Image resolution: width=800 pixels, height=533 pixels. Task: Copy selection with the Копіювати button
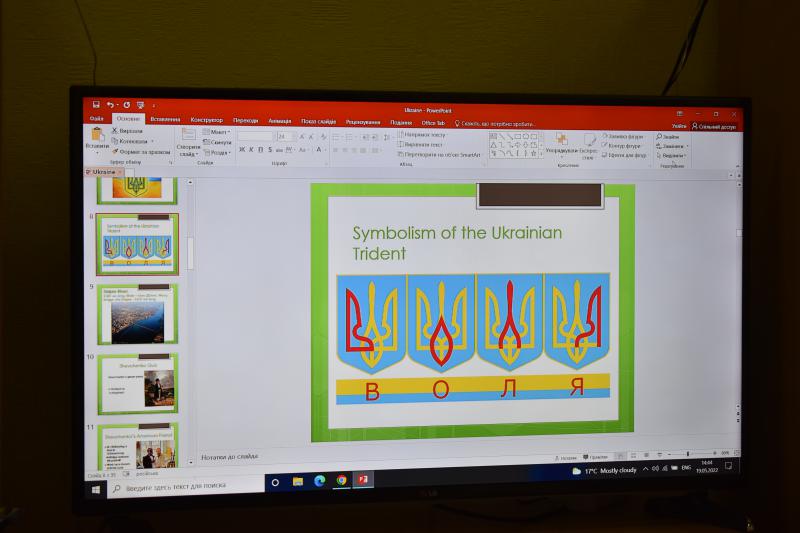tap(130, 141)
